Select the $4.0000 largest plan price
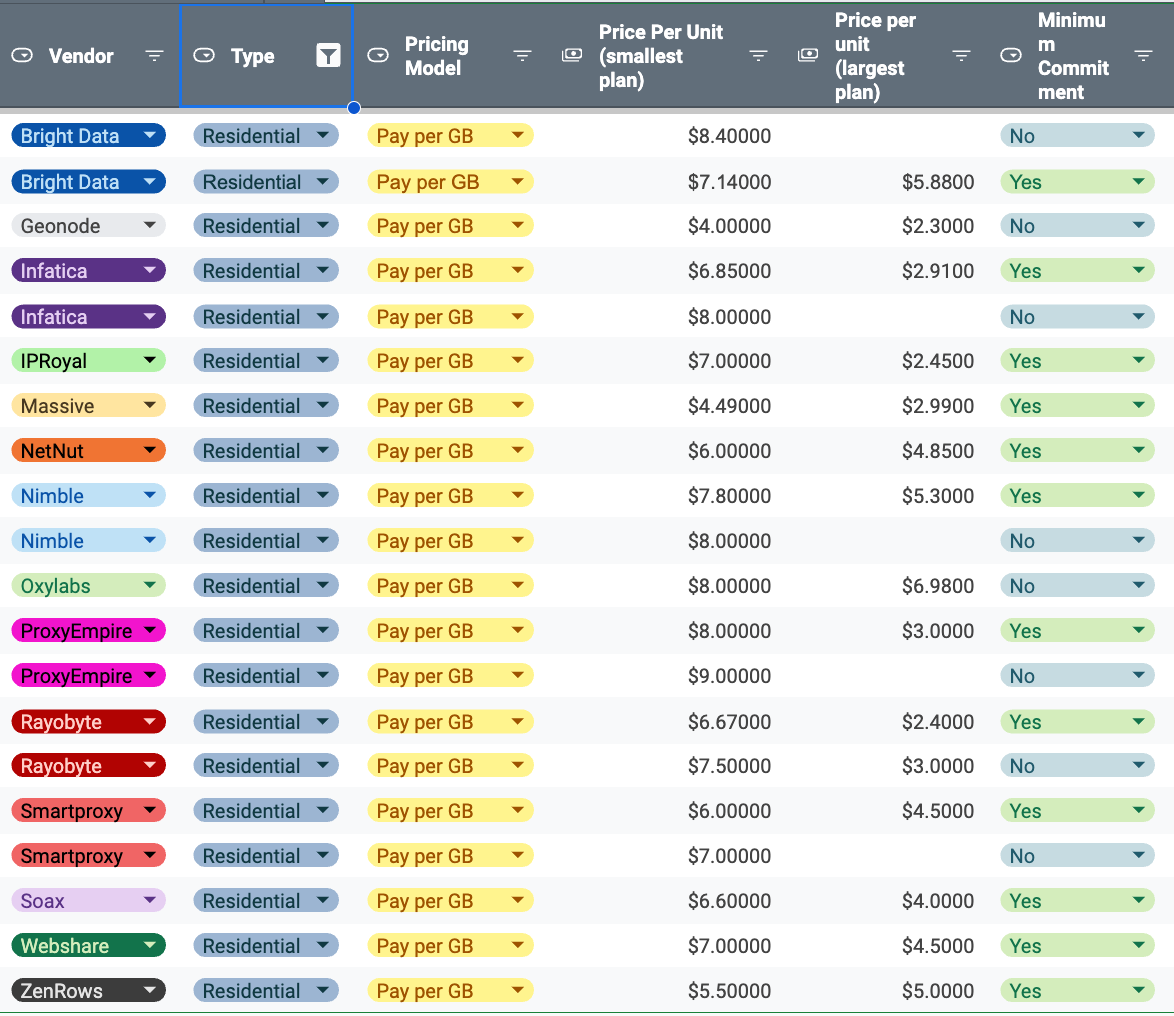Image resolution: width=1174 pixels, height=1016 pixels. tap(937, 901)
